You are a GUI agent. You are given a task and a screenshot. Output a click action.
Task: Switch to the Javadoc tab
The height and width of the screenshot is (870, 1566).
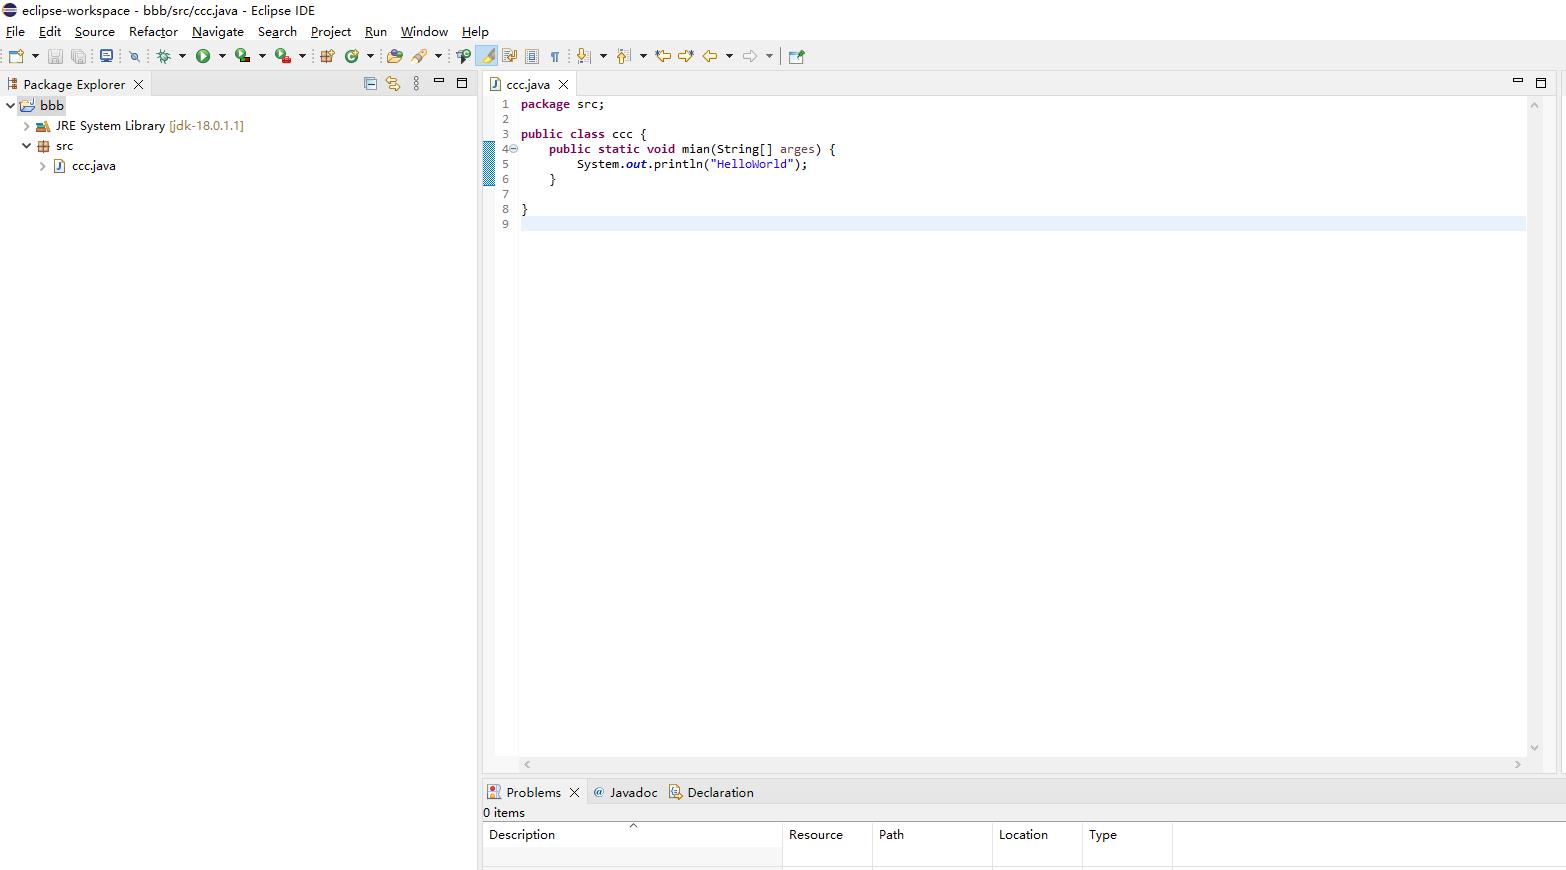coord(634,792)
